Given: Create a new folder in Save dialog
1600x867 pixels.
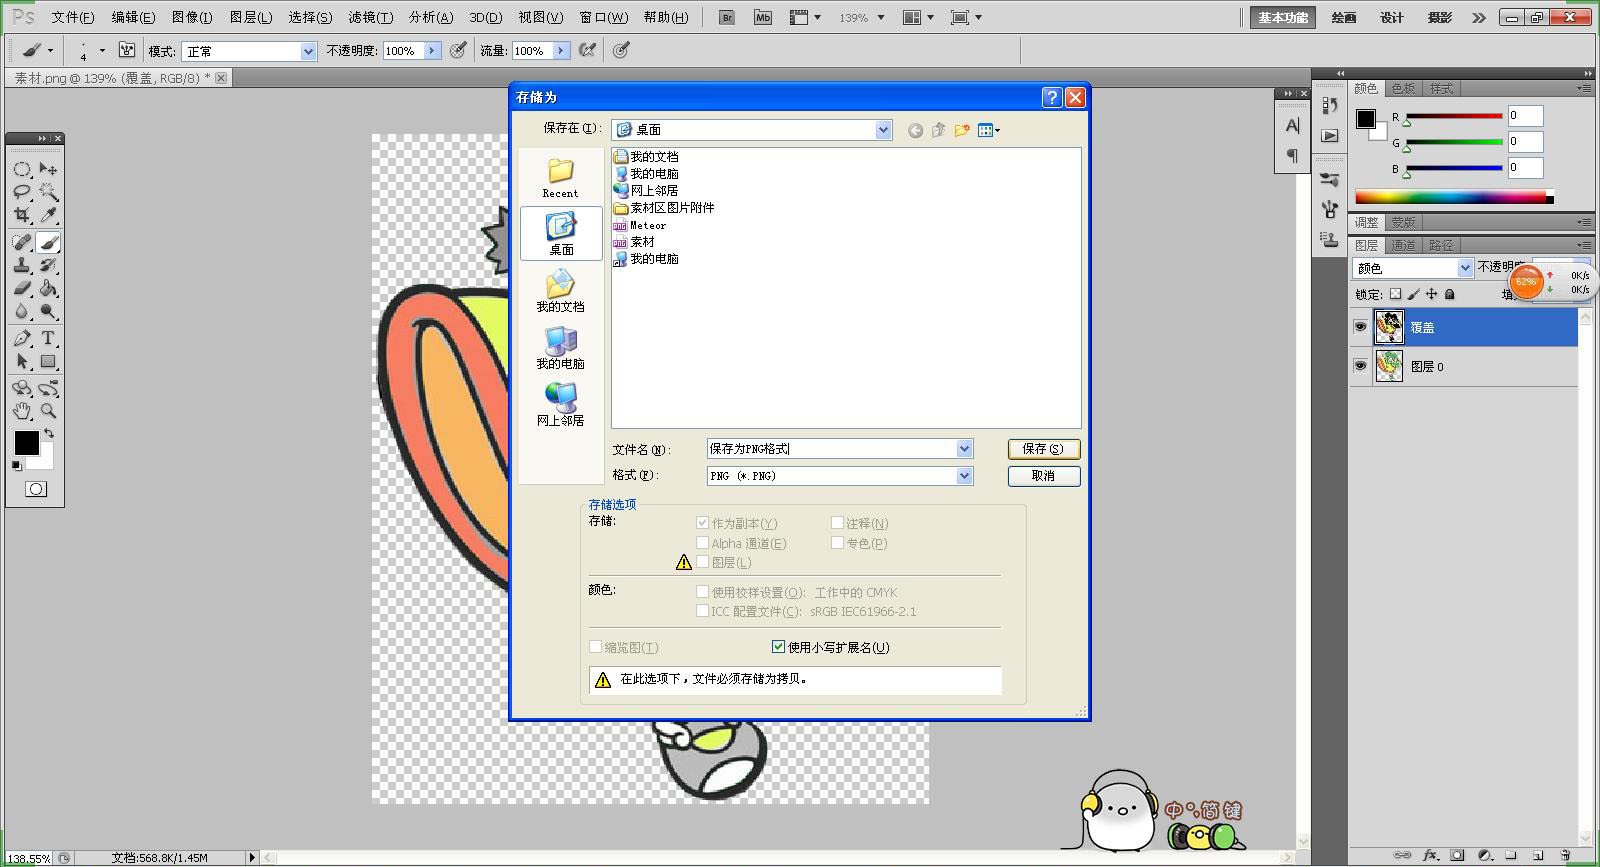Looking at the screenshot, I should pos(962,130).
